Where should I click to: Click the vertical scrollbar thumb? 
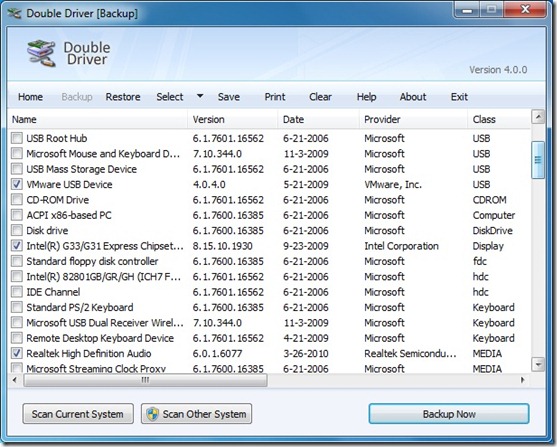click(x=539, y=160)
